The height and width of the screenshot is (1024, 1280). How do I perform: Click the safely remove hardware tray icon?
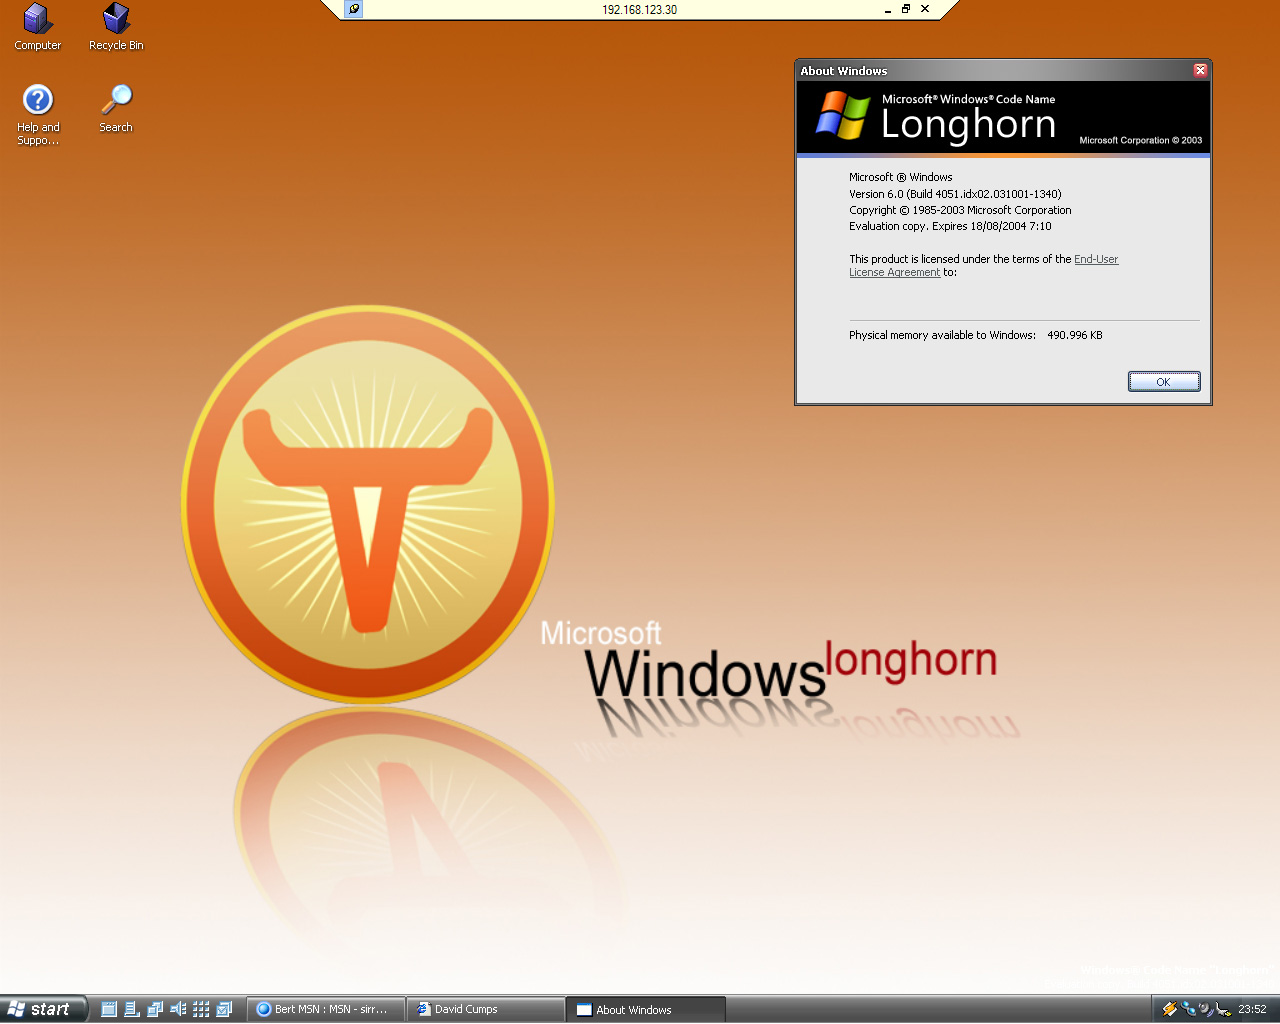point(1222,1010)
